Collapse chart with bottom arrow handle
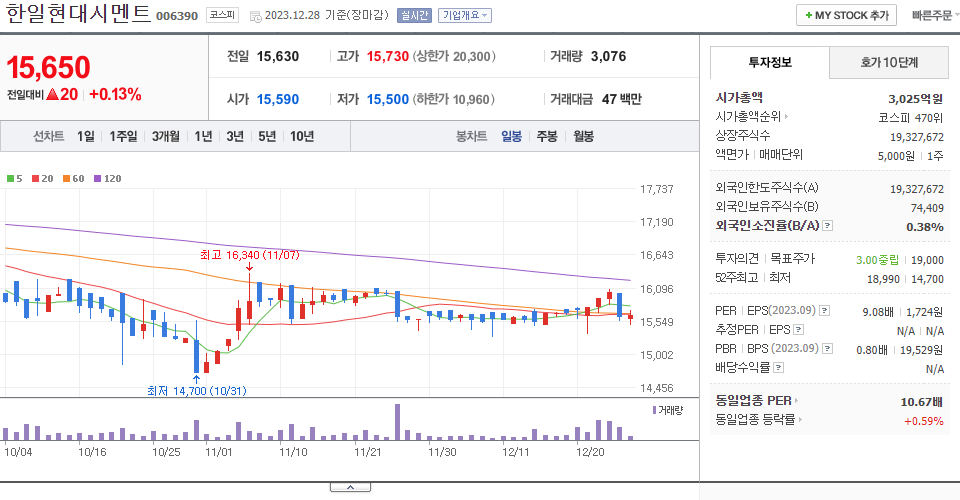Viewport: 960px width, 500px height. click(x=350, y=487)
